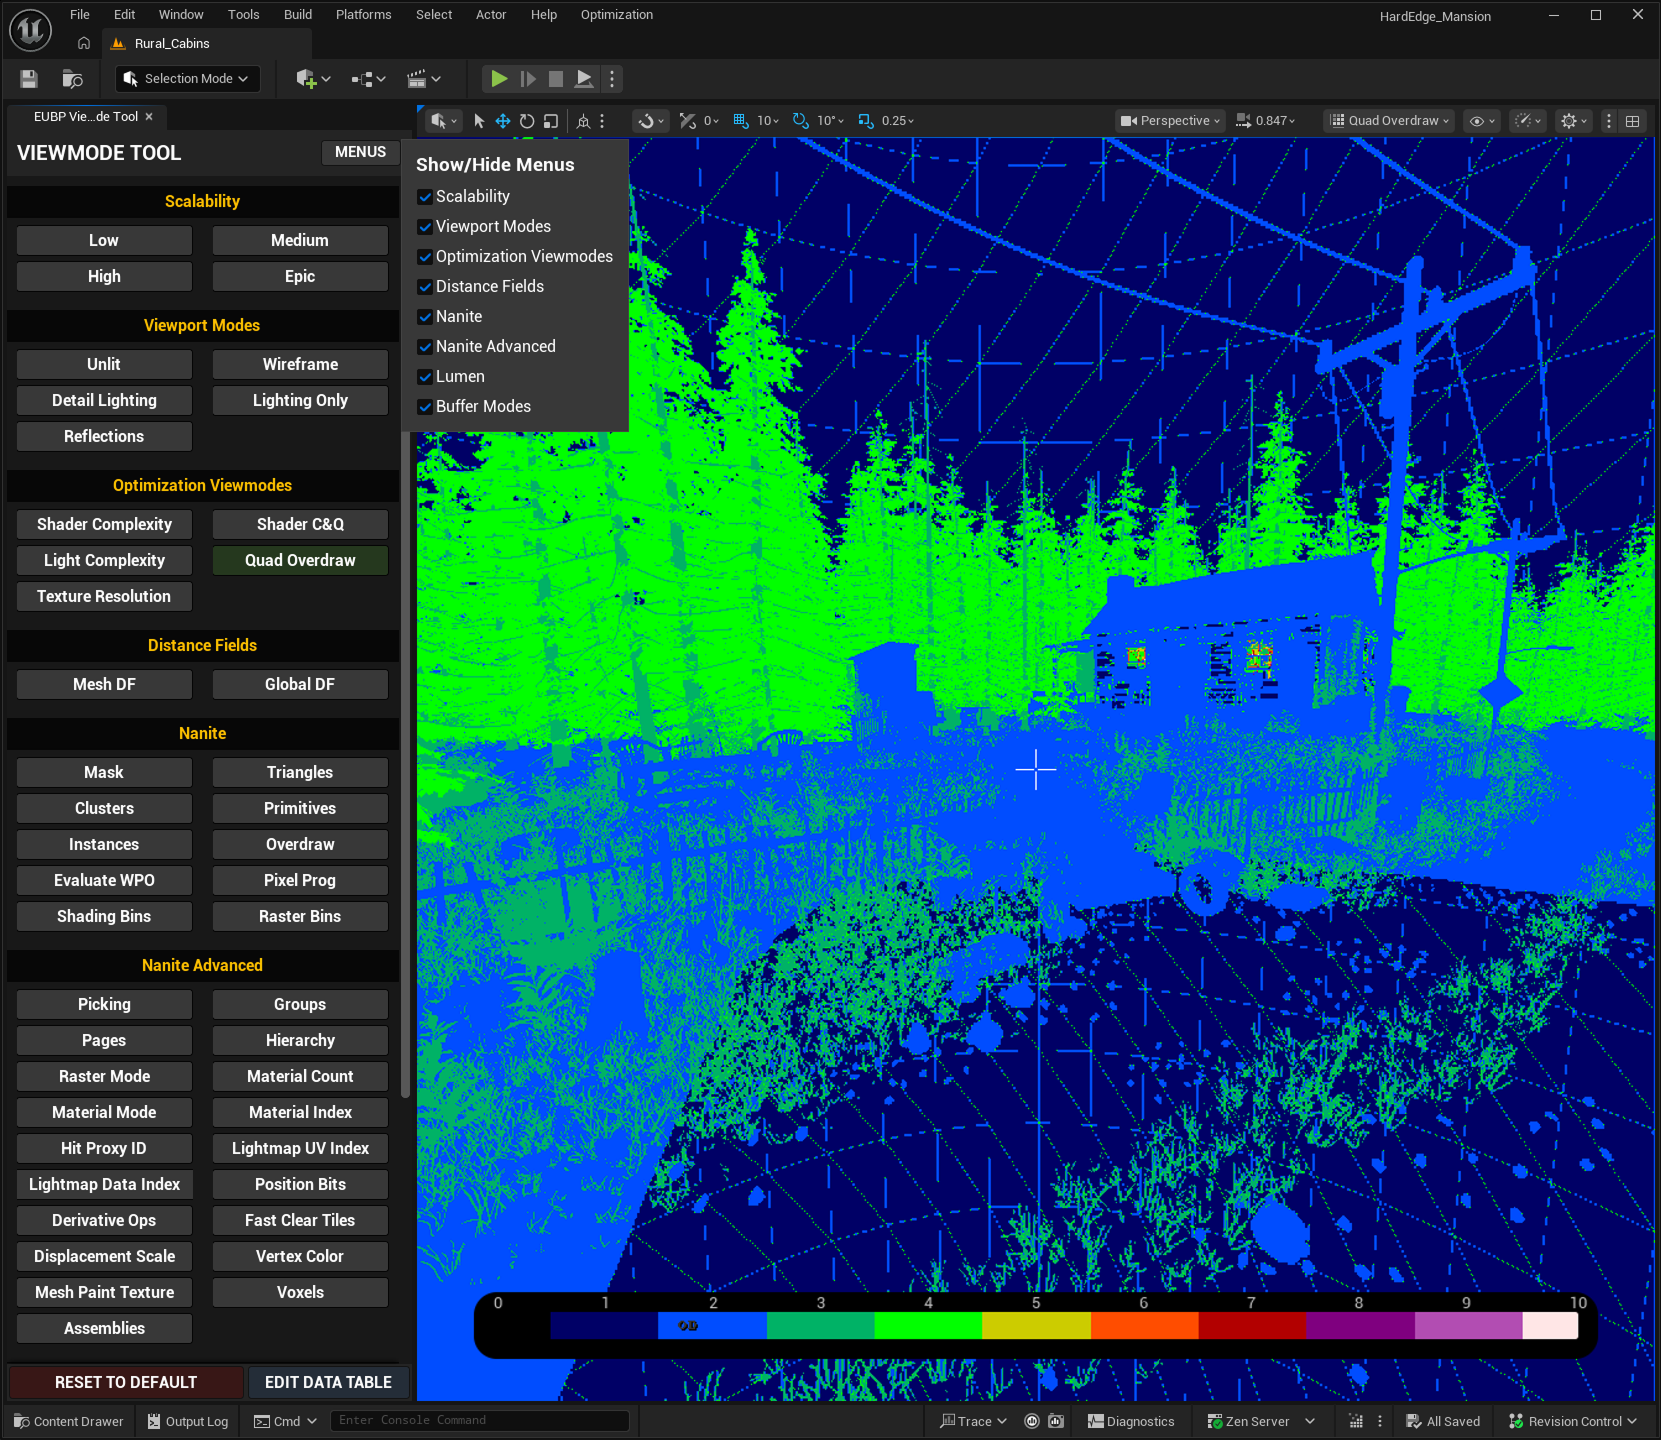Viewport: 1661px width, 1440px height.
Task: Click the viewport layout grid icon
Action: point(1633,121)
